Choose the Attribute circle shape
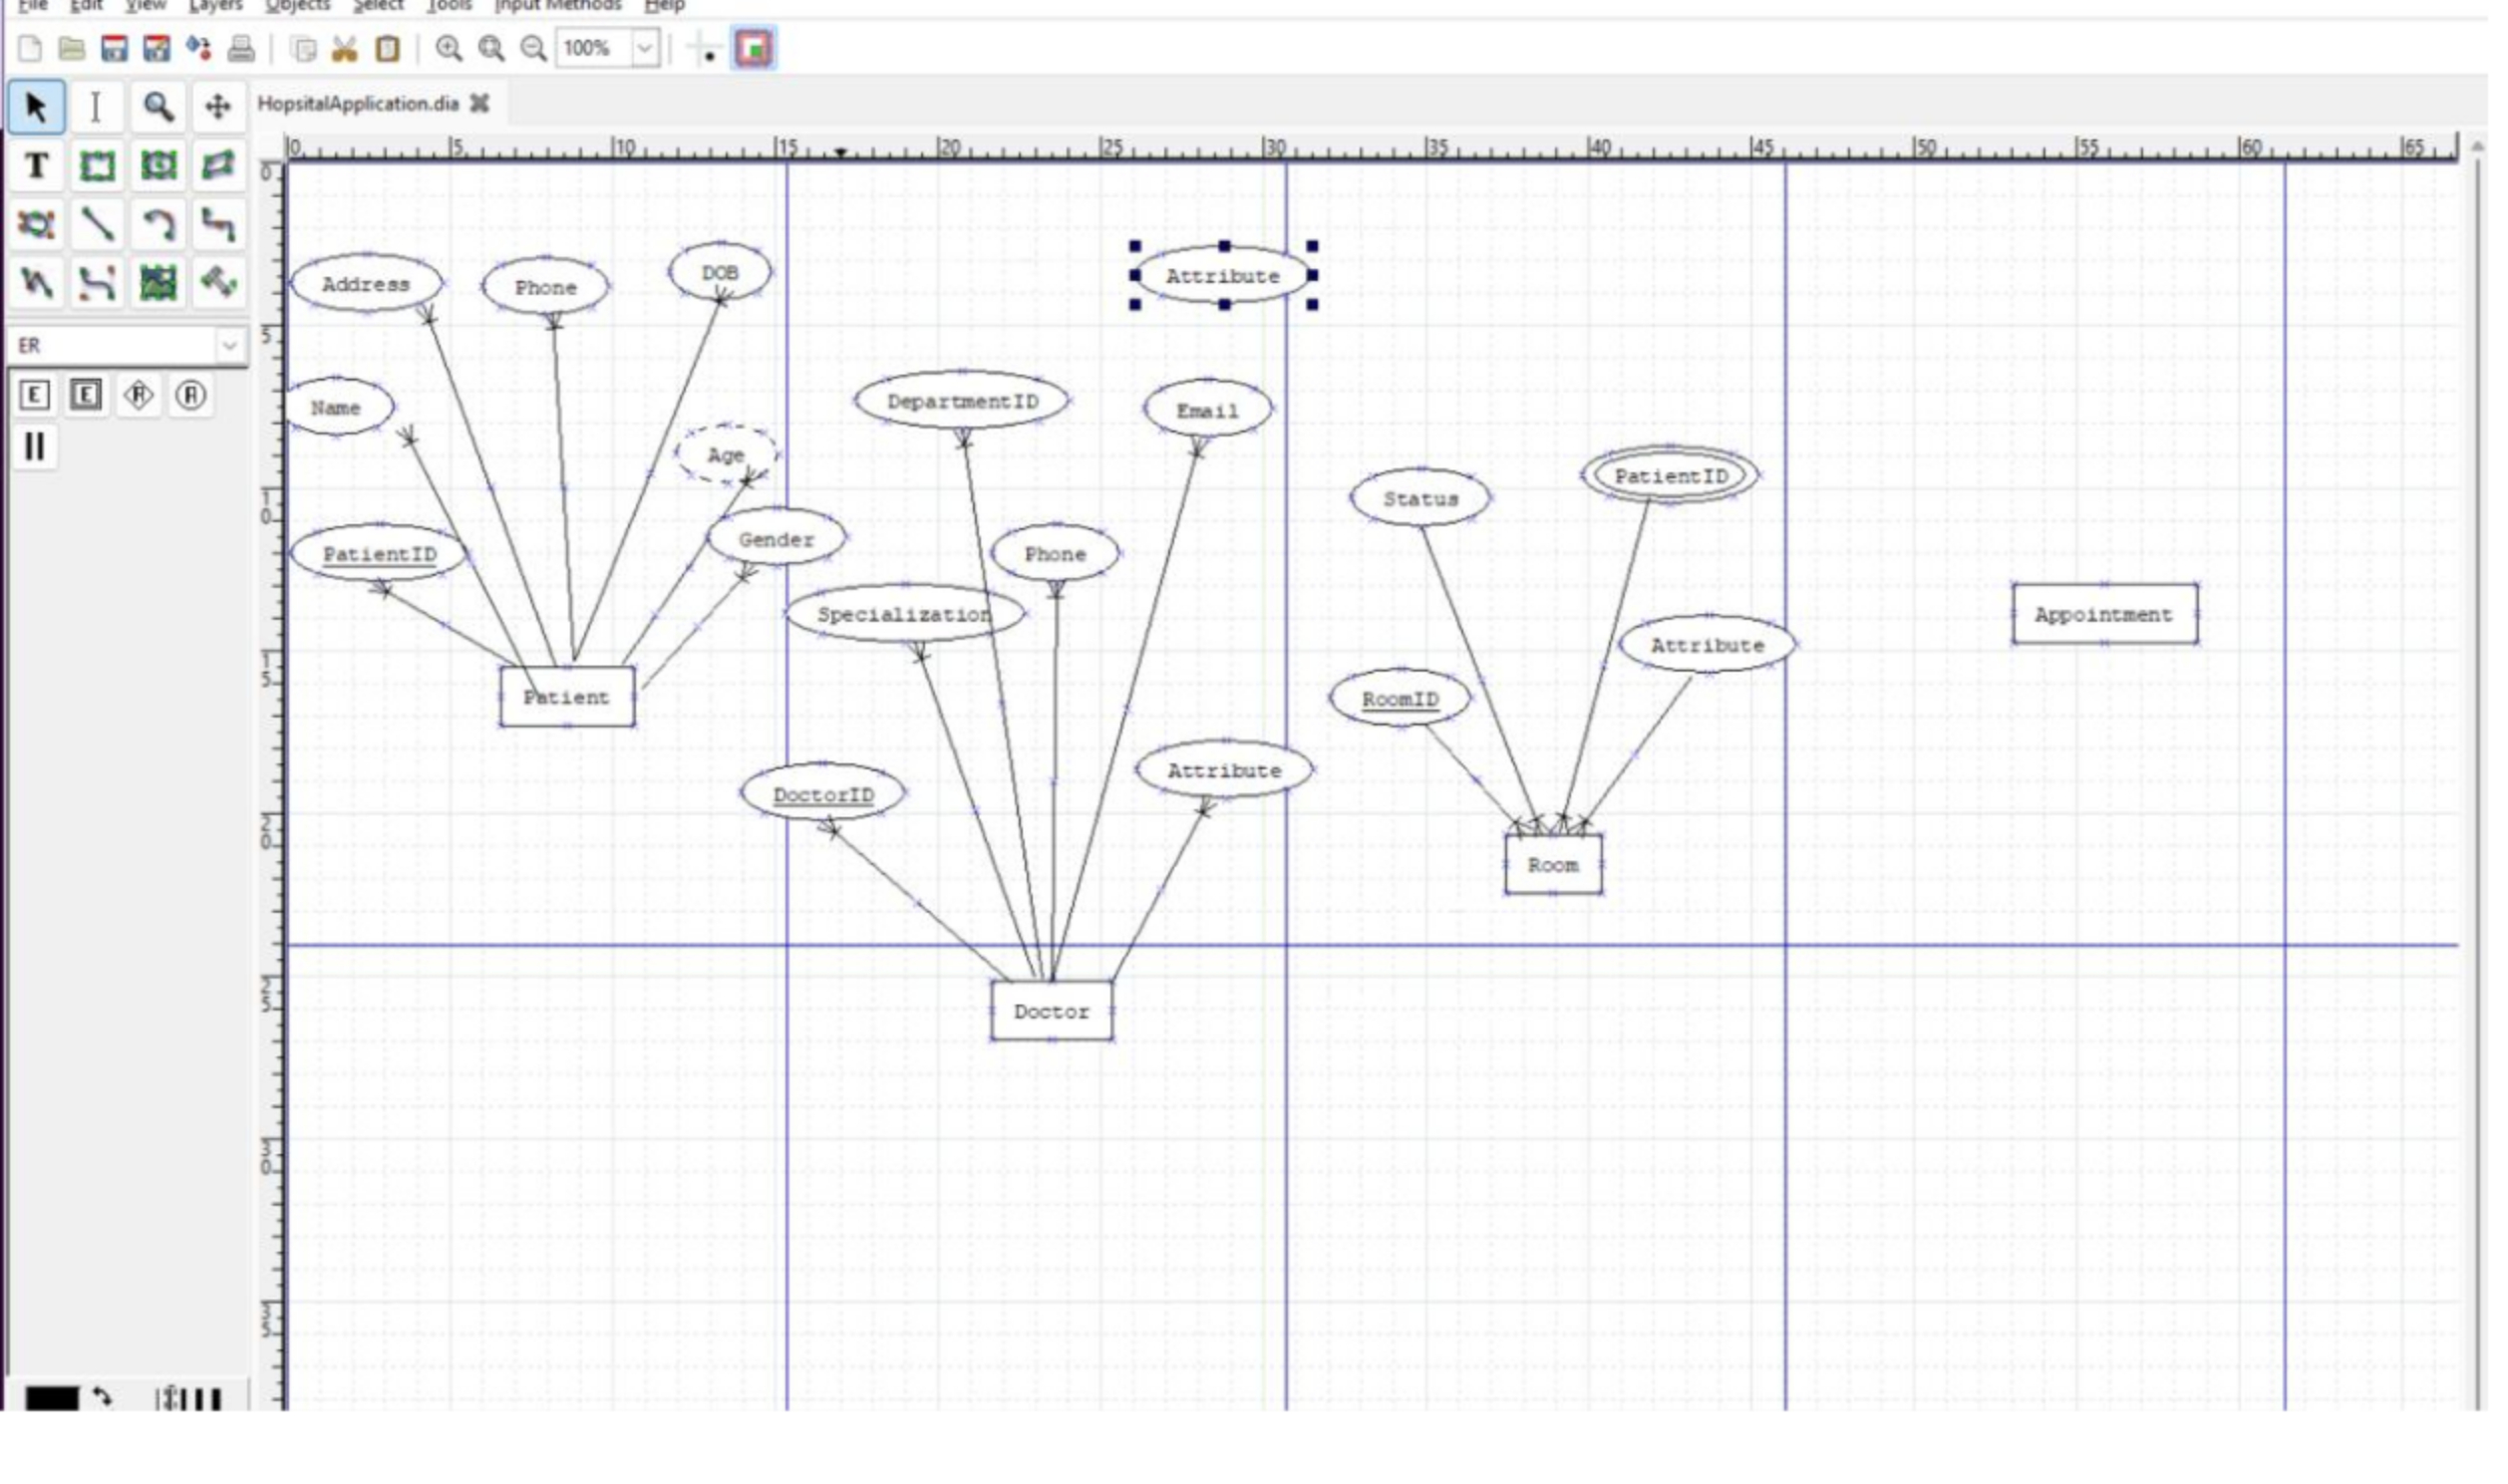The image size is (2508, 1484). click(x=192, y=395)
